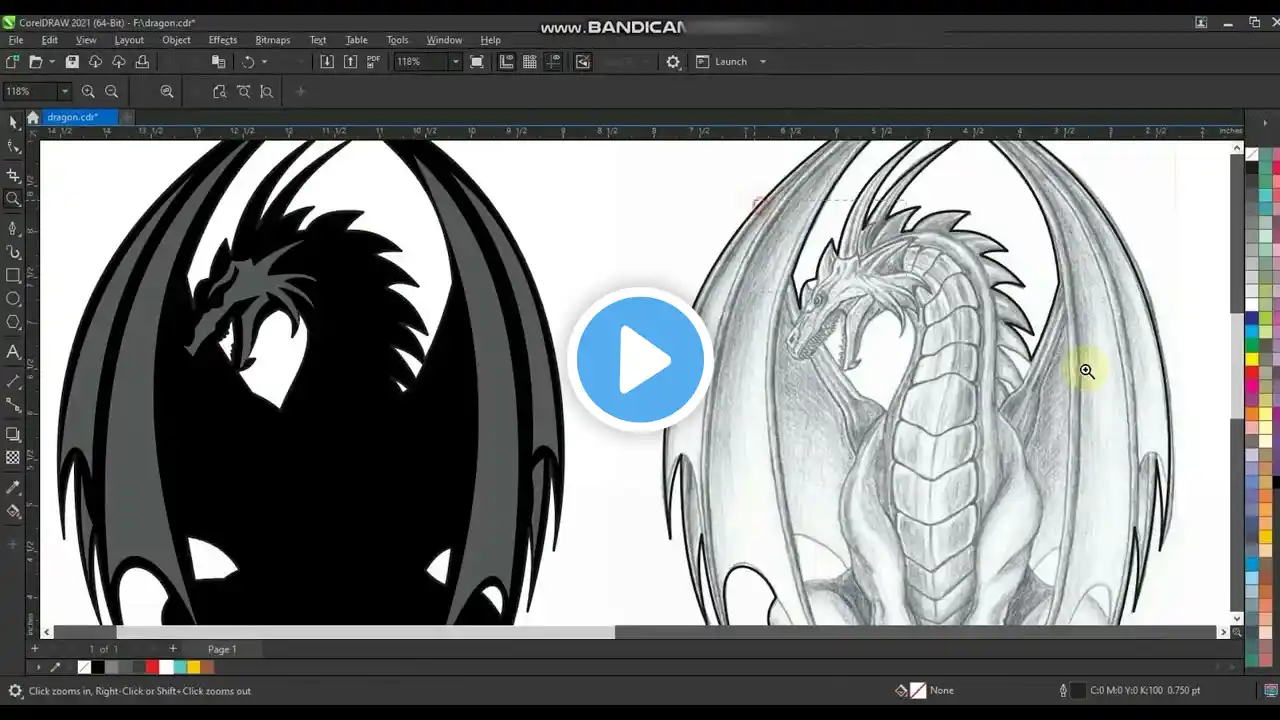Add a page after Page 1
This screenshot has width=1280, height=720.
172,649
